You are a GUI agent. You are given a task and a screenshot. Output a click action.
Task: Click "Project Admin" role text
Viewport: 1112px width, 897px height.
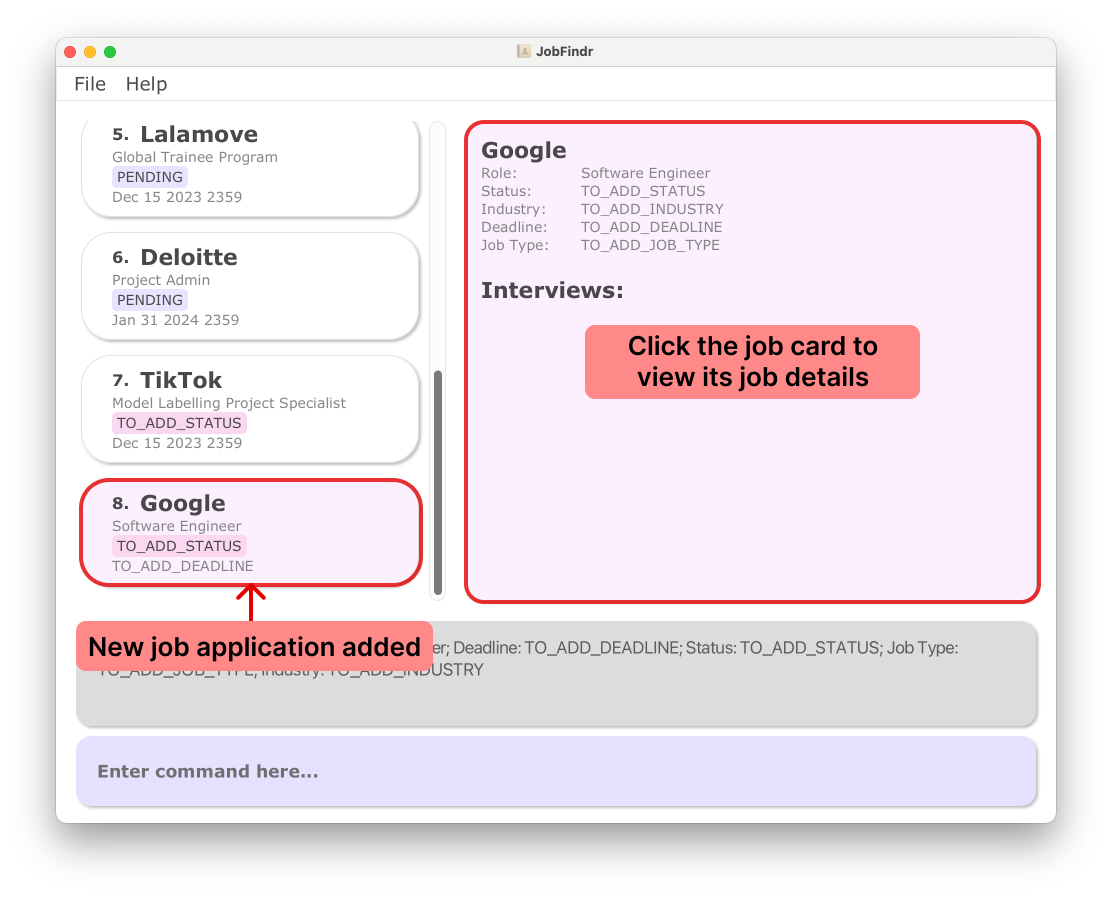tap(161, 280)
